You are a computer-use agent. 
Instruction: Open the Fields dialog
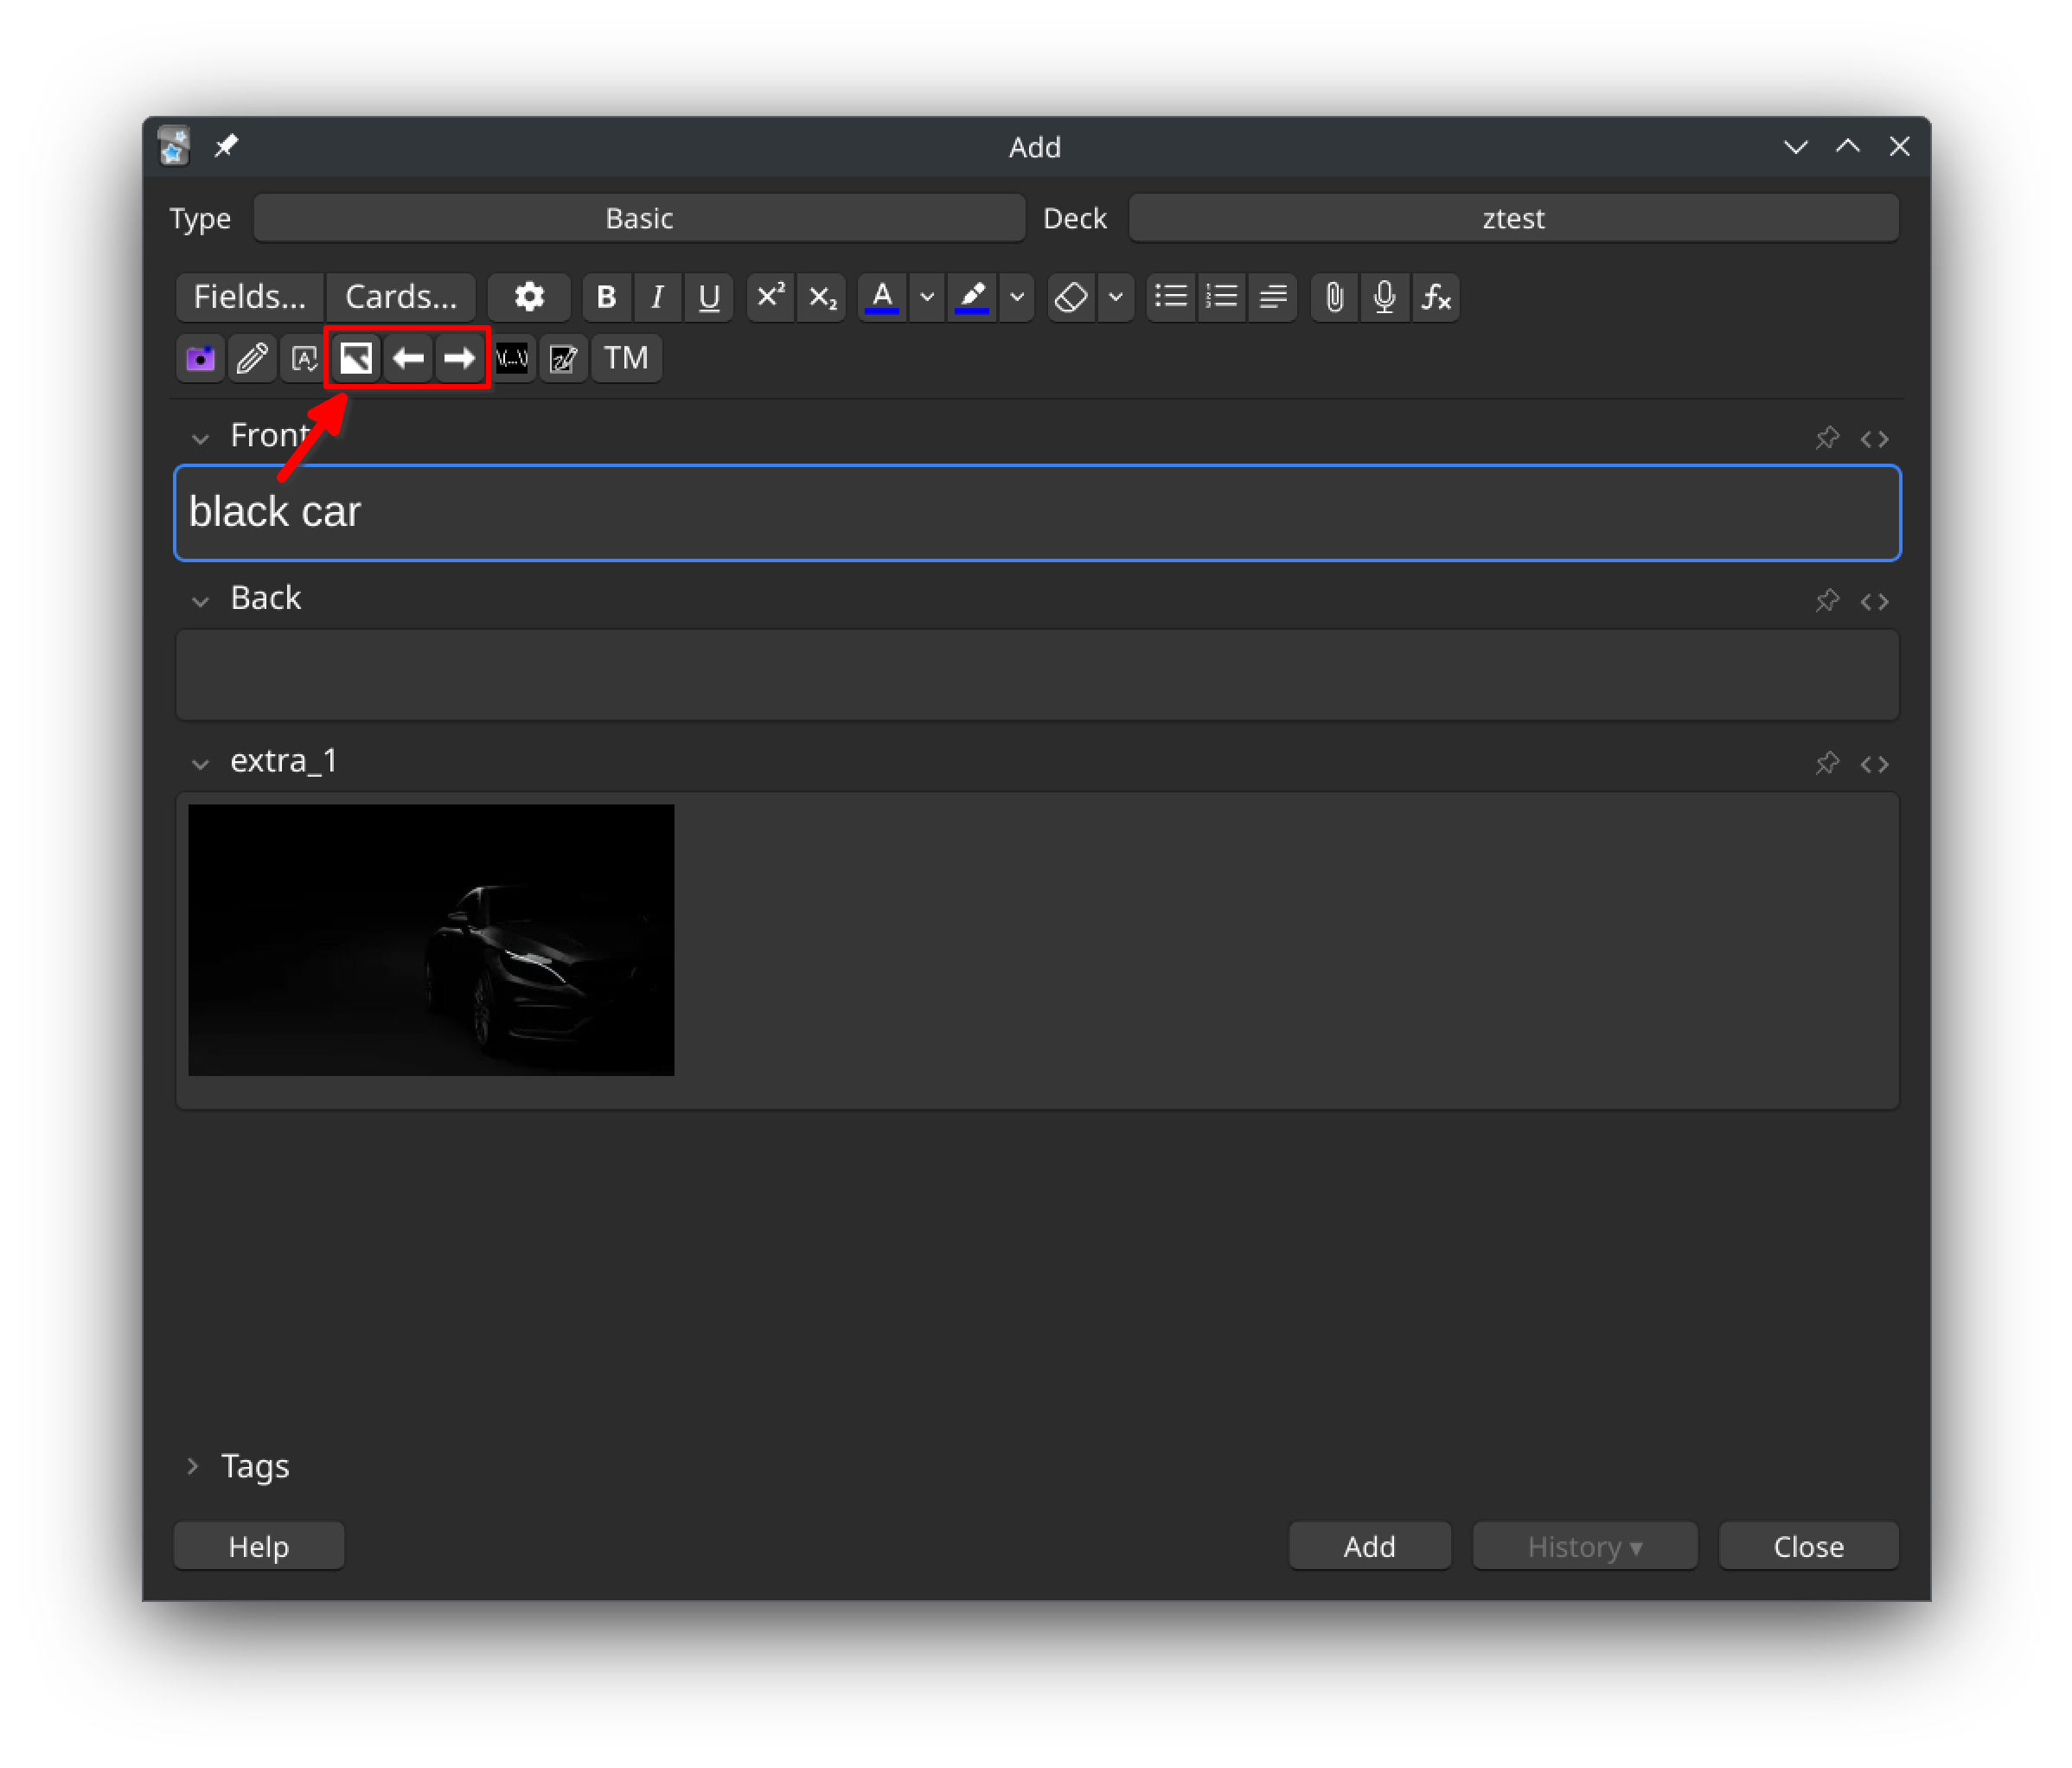click(x=249, y=296)
